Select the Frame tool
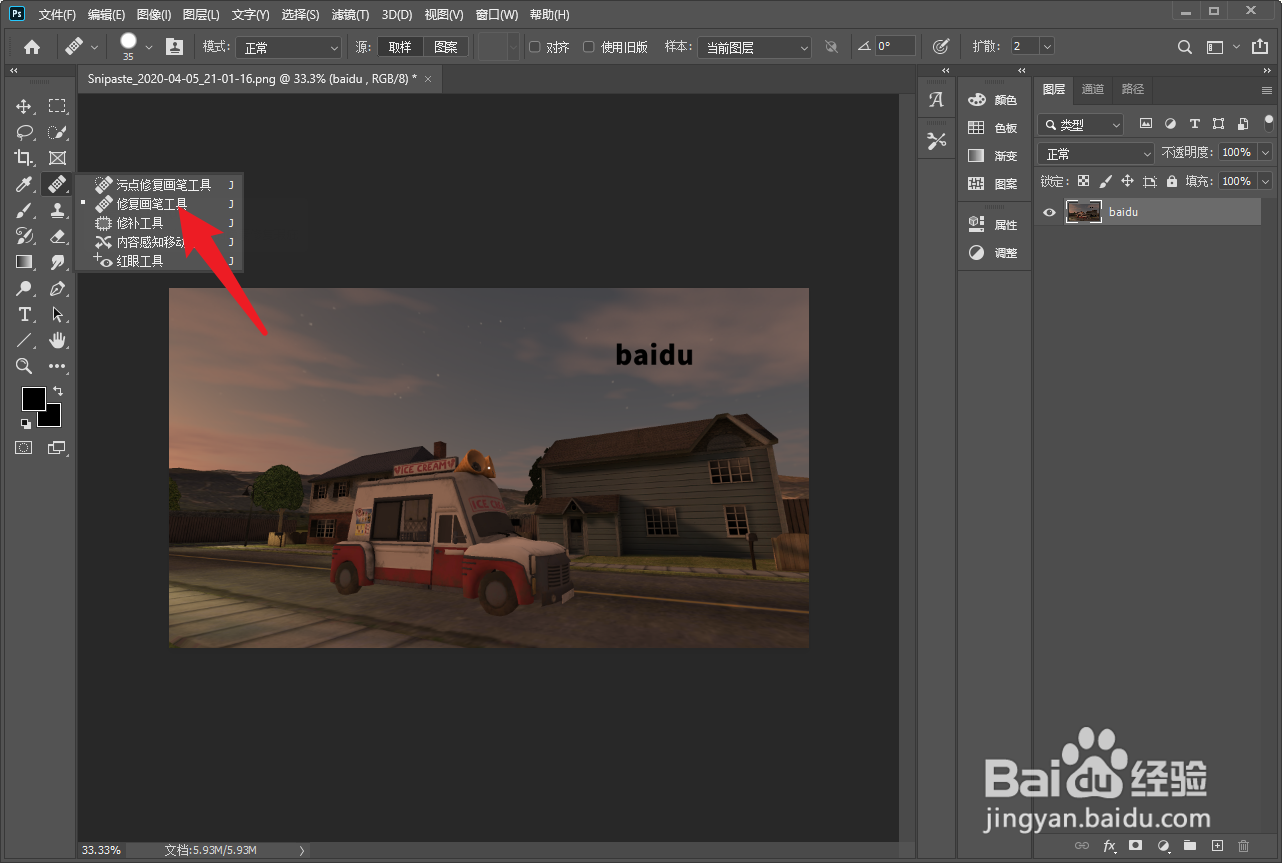This screenshot has width=1282, height=863. (58, 158)
